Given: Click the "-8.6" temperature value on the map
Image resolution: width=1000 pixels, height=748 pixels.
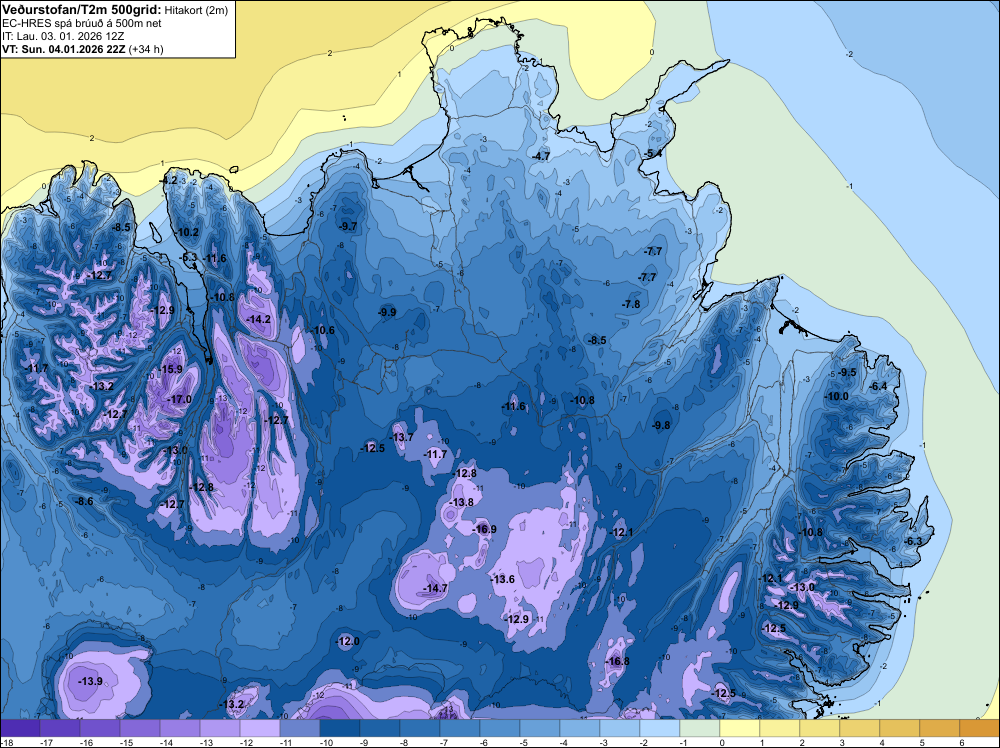Looking at the screenshot, I should [x=84, y=502].
